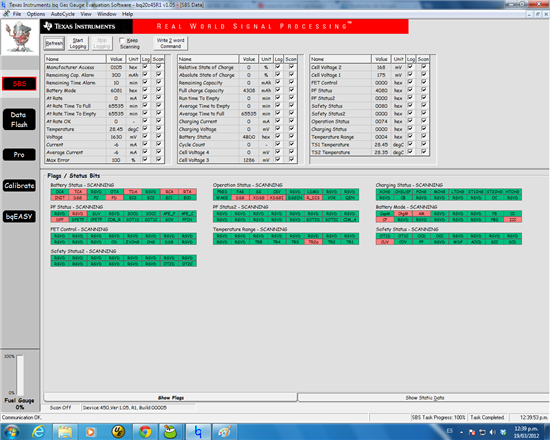
Task: Show hidden system tray icons
Action: [462, 432]
